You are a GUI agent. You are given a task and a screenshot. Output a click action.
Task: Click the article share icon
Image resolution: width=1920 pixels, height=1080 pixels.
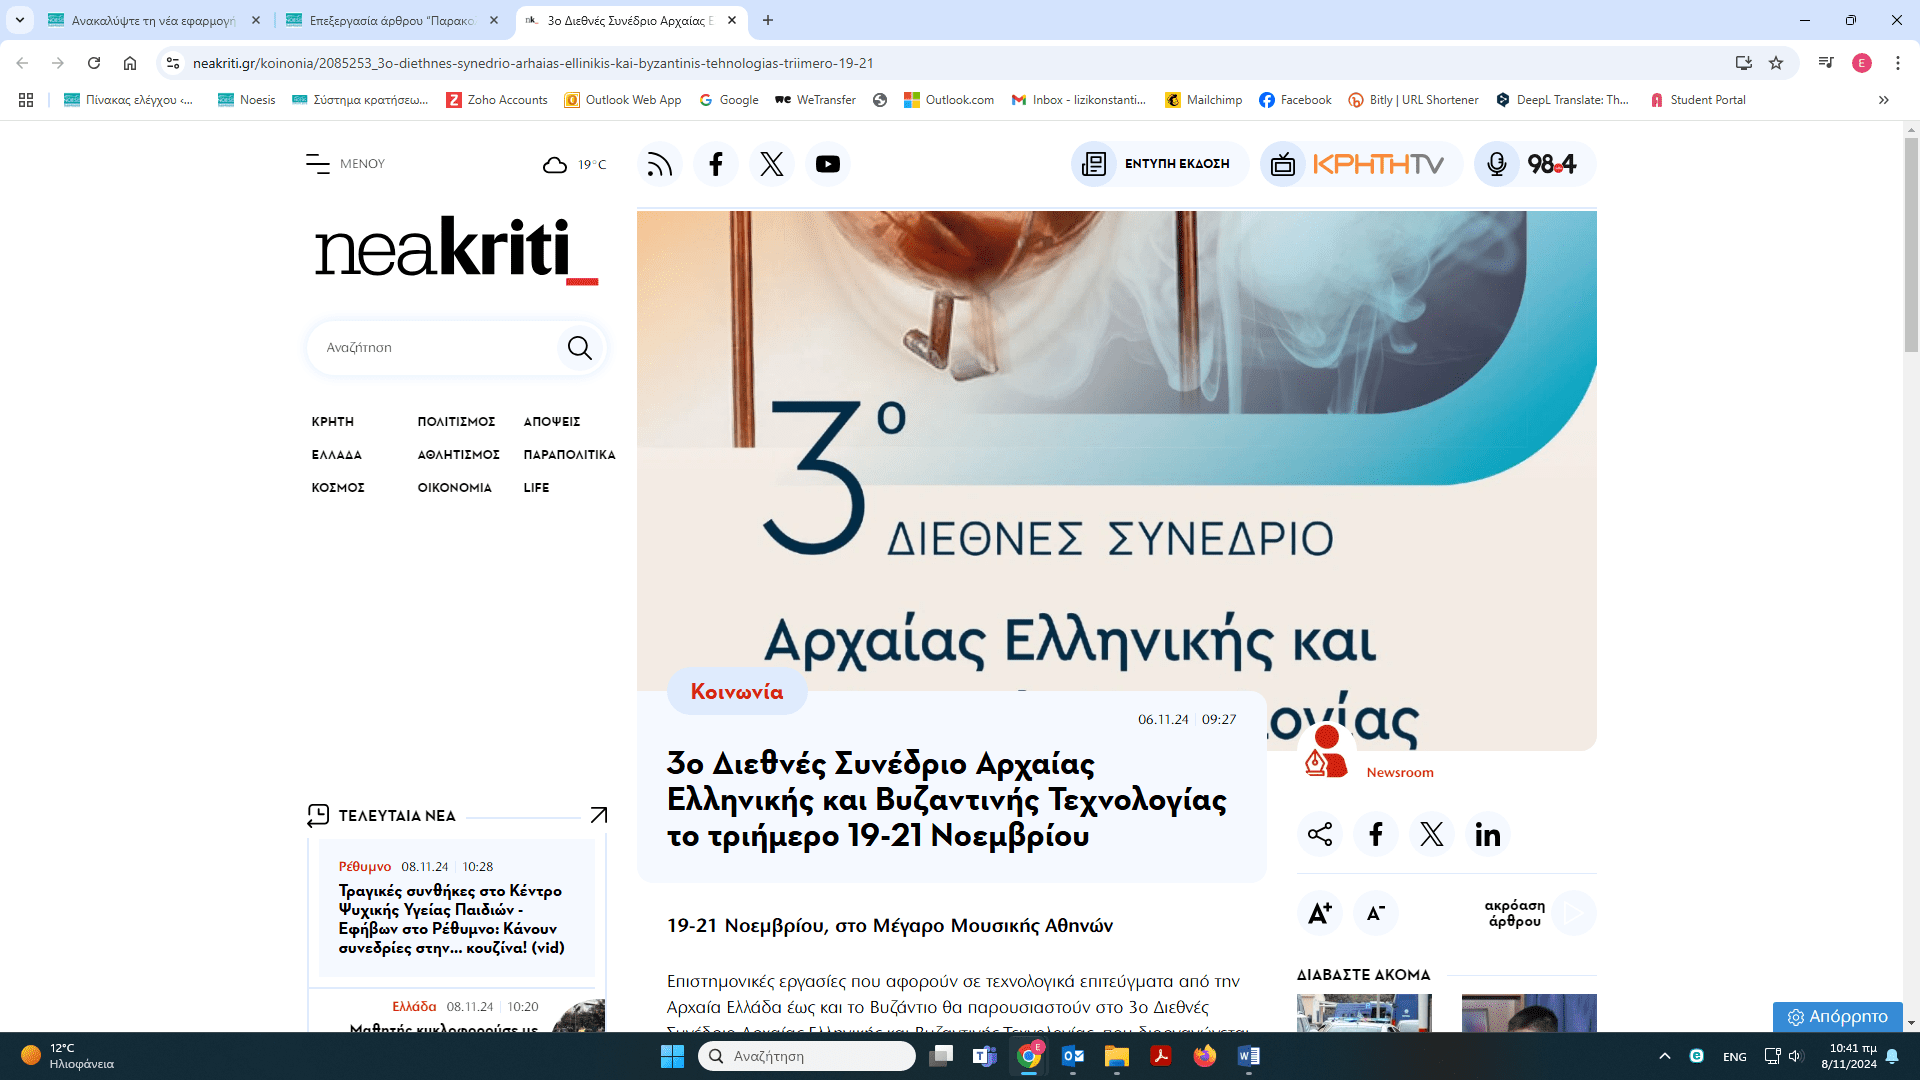coord(1319,834)
